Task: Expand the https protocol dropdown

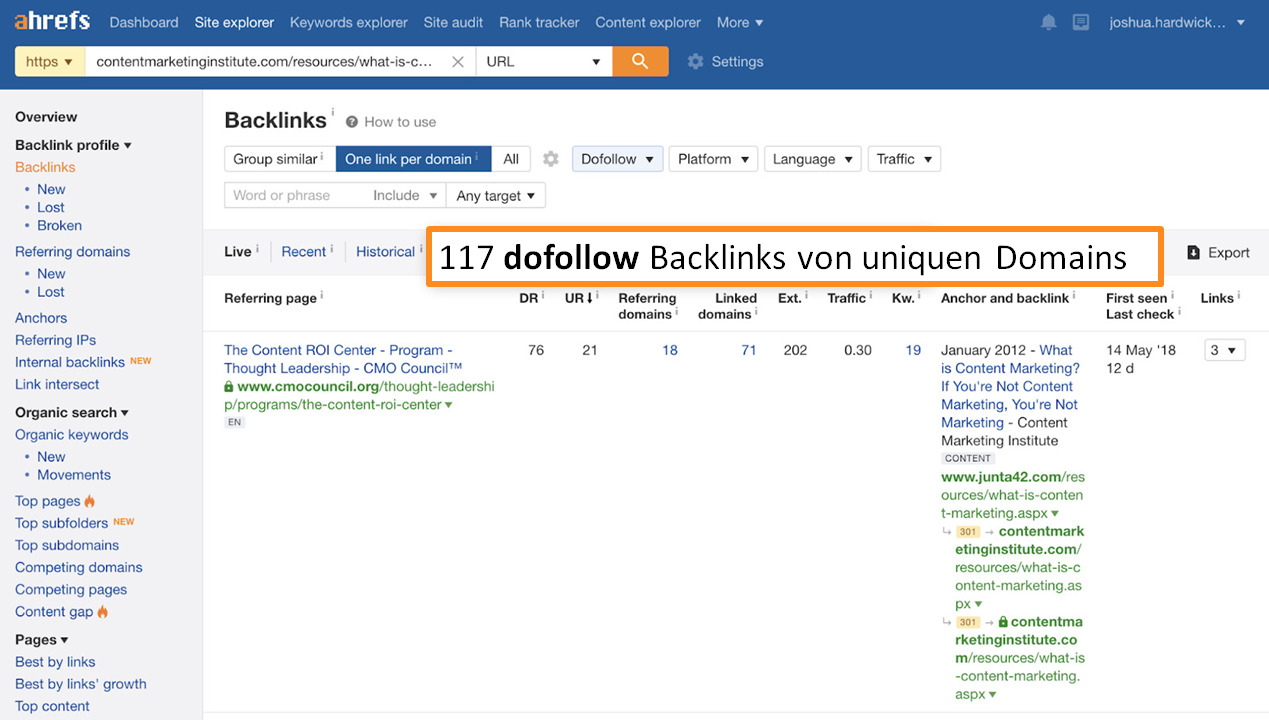Action: (50, 62)
